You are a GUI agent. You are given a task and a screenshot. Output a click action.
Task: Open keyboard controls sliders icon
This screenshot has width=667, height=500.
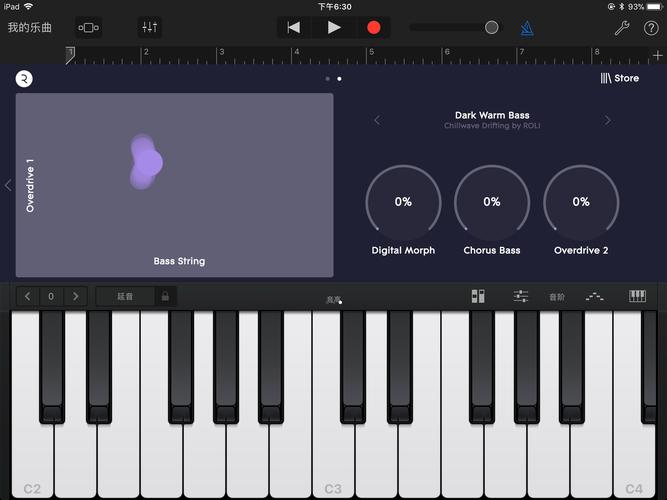521,296
